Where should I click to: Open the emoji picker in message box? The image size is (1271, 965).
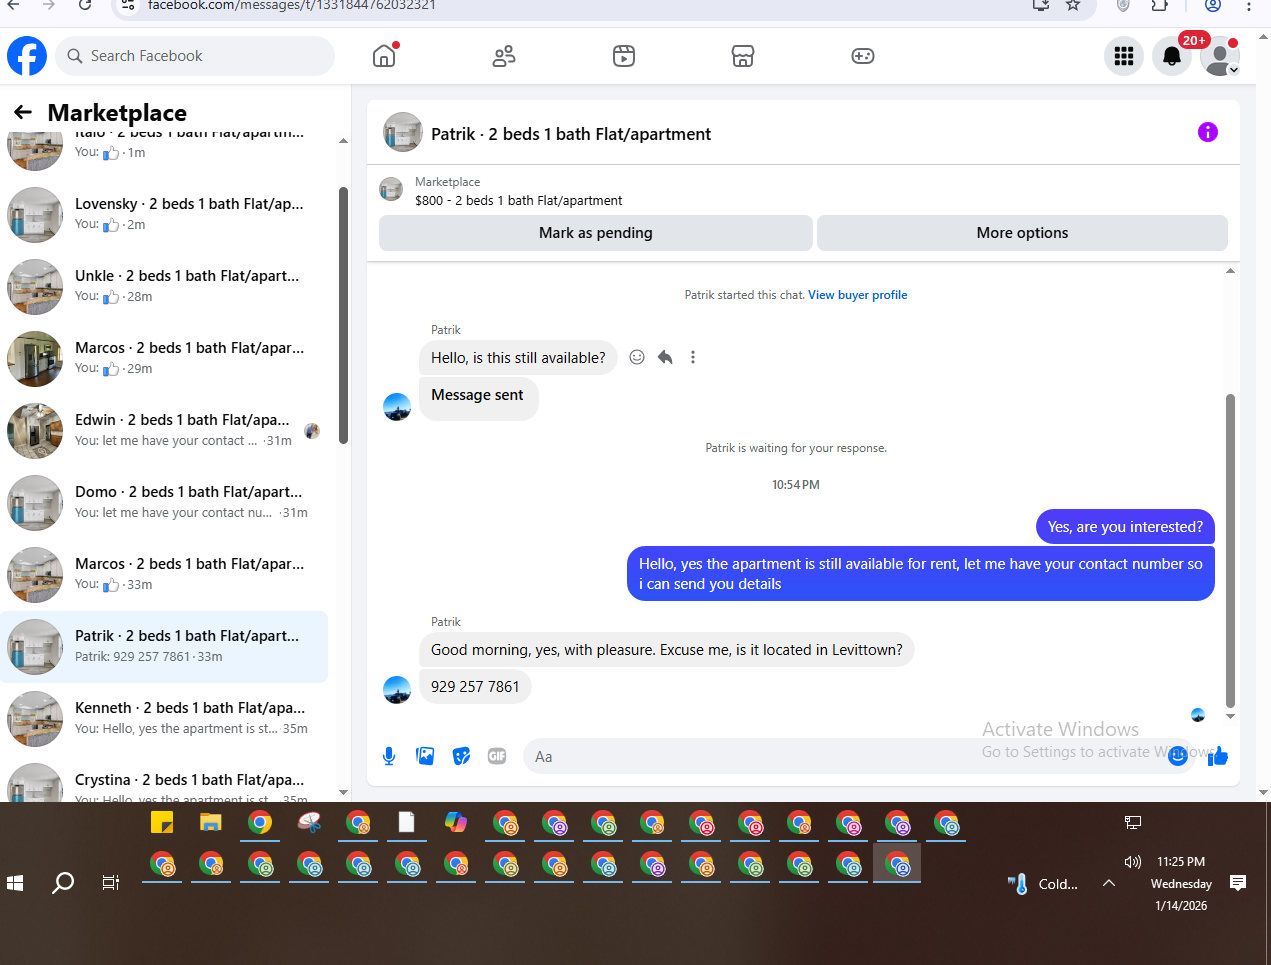pyautogui.click(x=1178, y=756)
